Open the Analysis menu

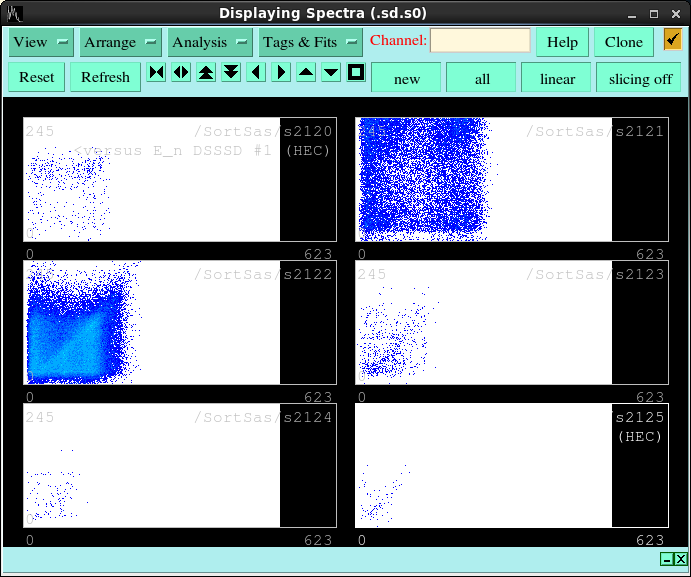(209, 42)
